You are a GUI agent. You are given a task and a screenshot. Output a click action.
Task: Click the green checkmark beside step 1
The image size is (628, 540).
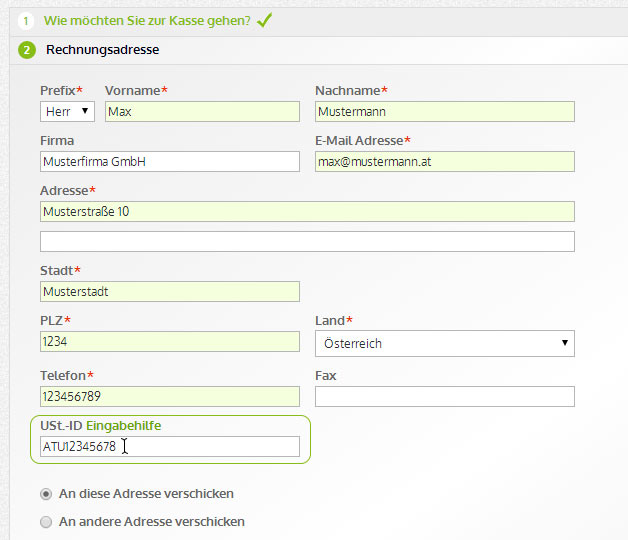pyautogui.click(x=265, y=19)
